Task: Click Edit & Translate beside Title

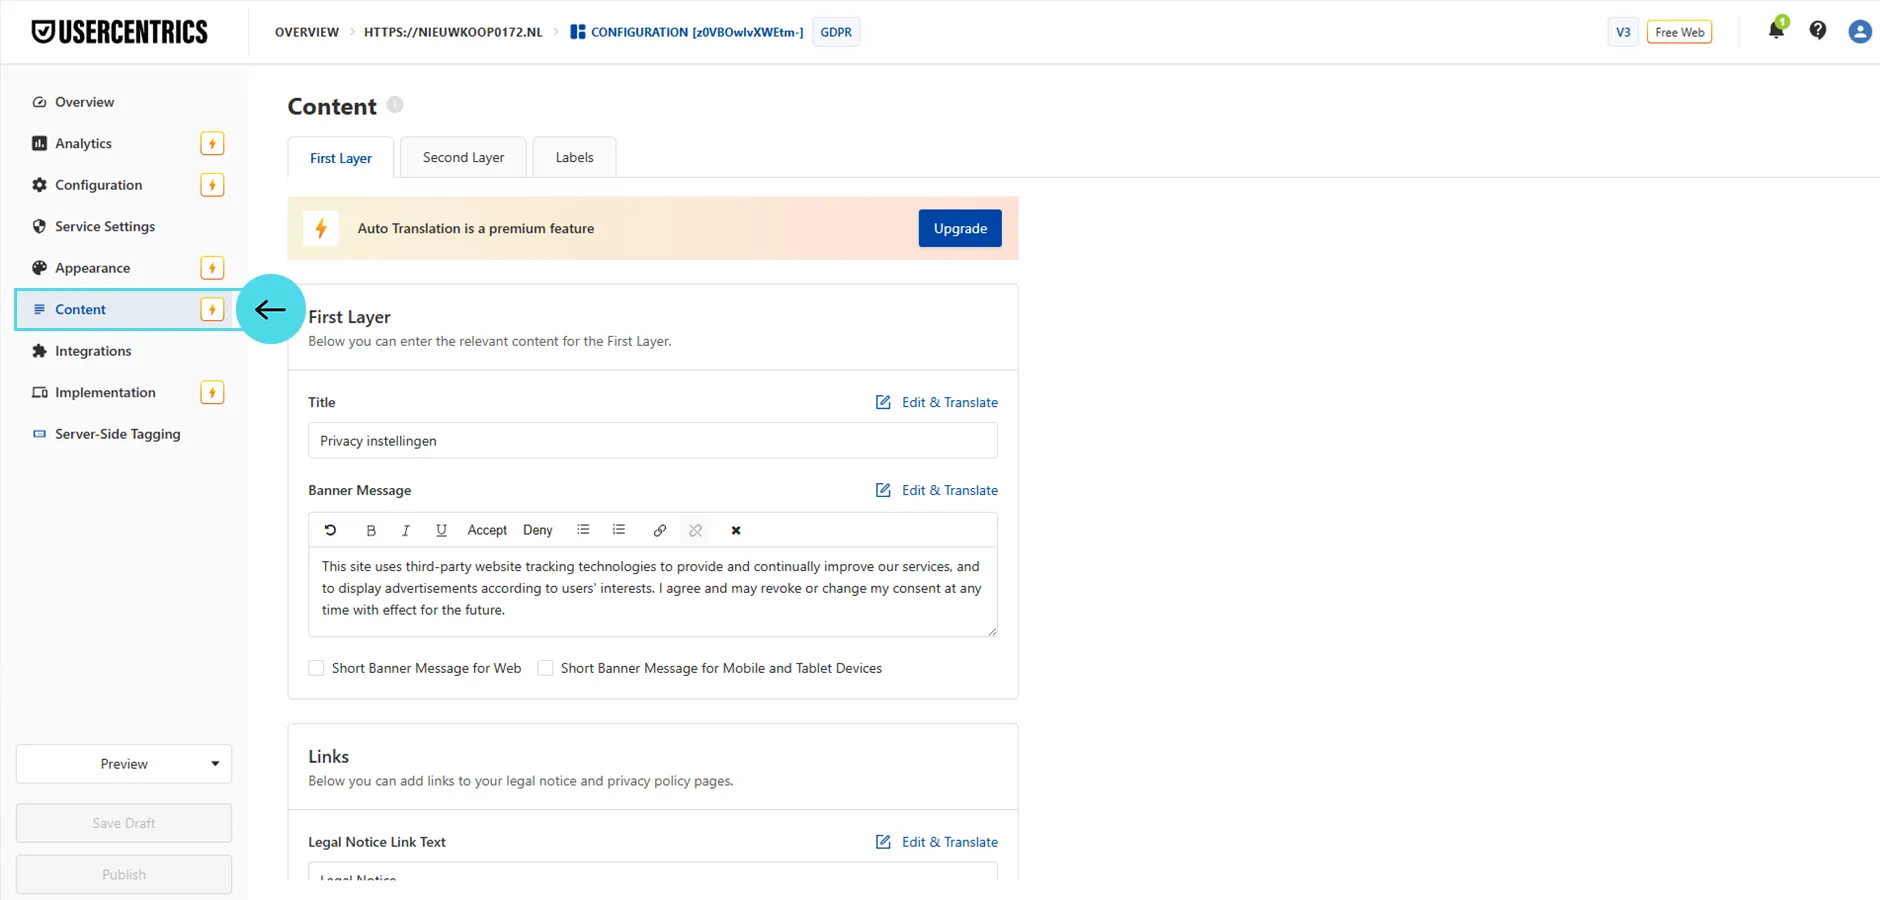Action: [937, 402]
